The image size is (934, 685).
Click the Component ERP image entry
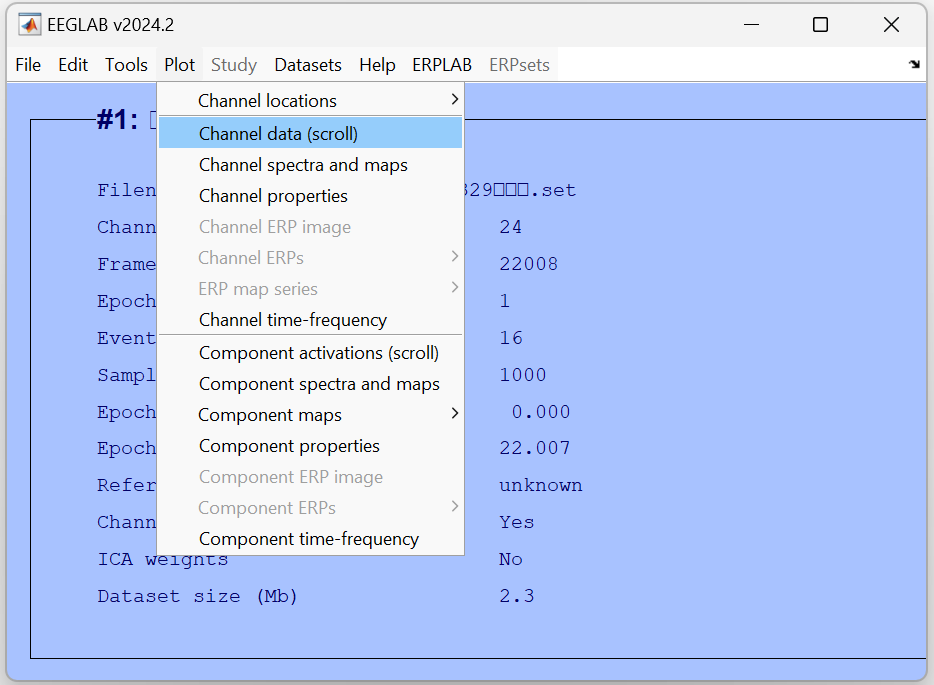click(x=310, y=477)
